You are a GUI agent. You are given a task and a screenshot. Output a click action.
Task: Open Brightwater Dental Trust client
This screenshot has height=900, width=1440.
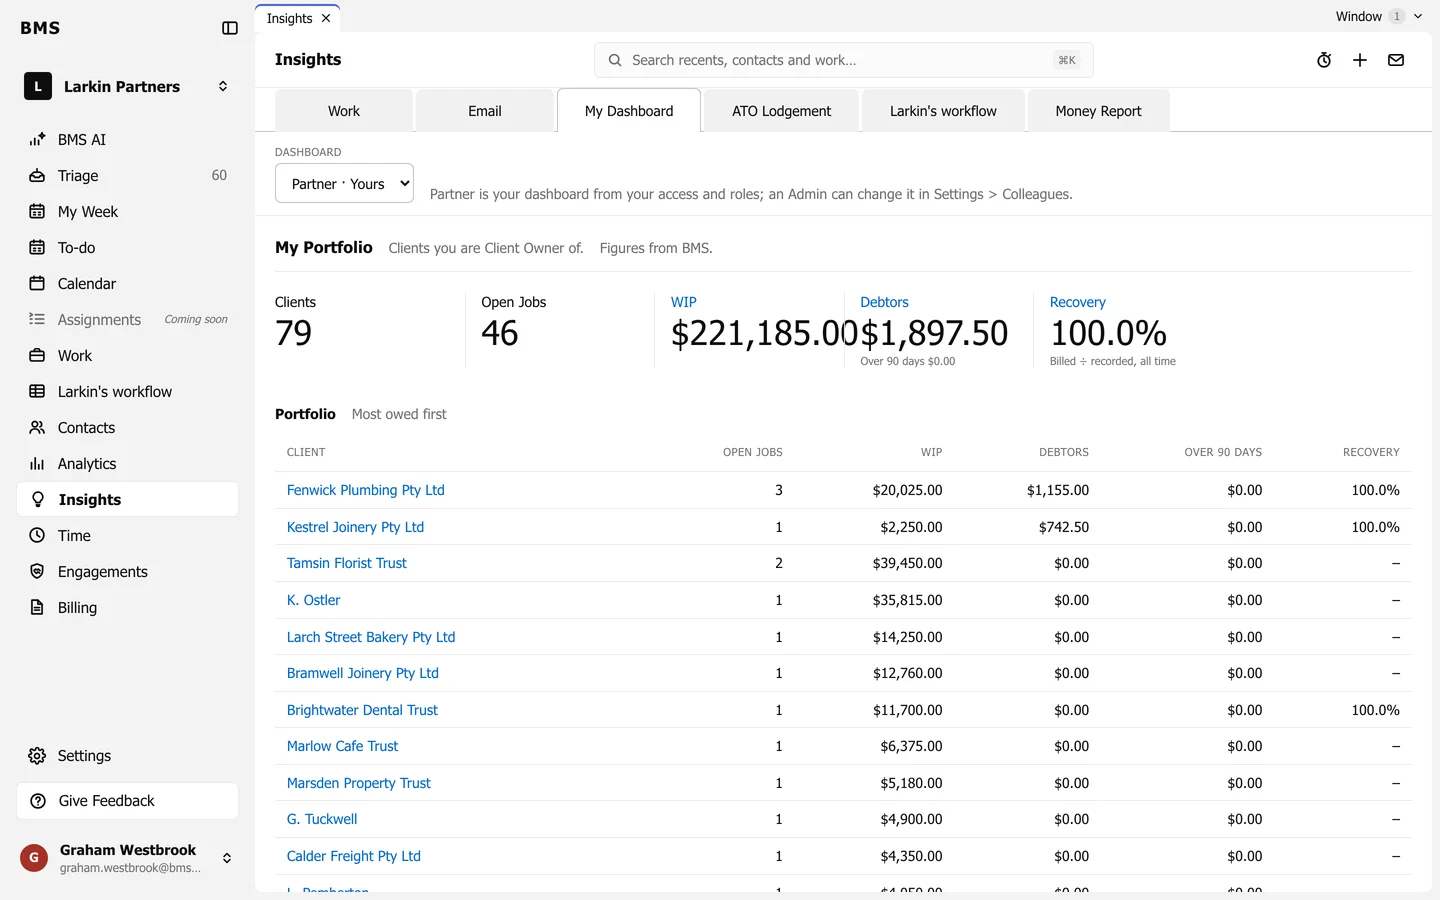(362, 710)
